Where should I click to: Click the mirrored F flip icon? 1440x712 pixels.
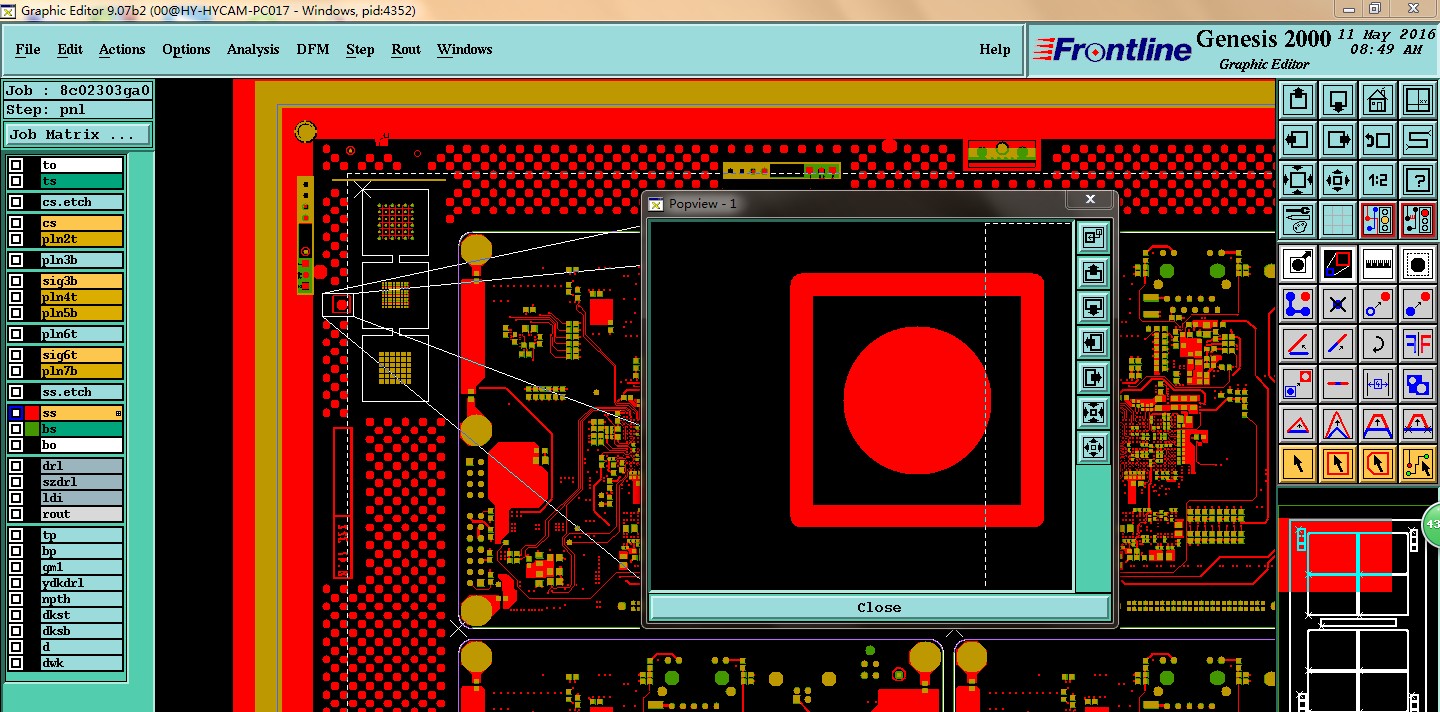(1418, 344)
